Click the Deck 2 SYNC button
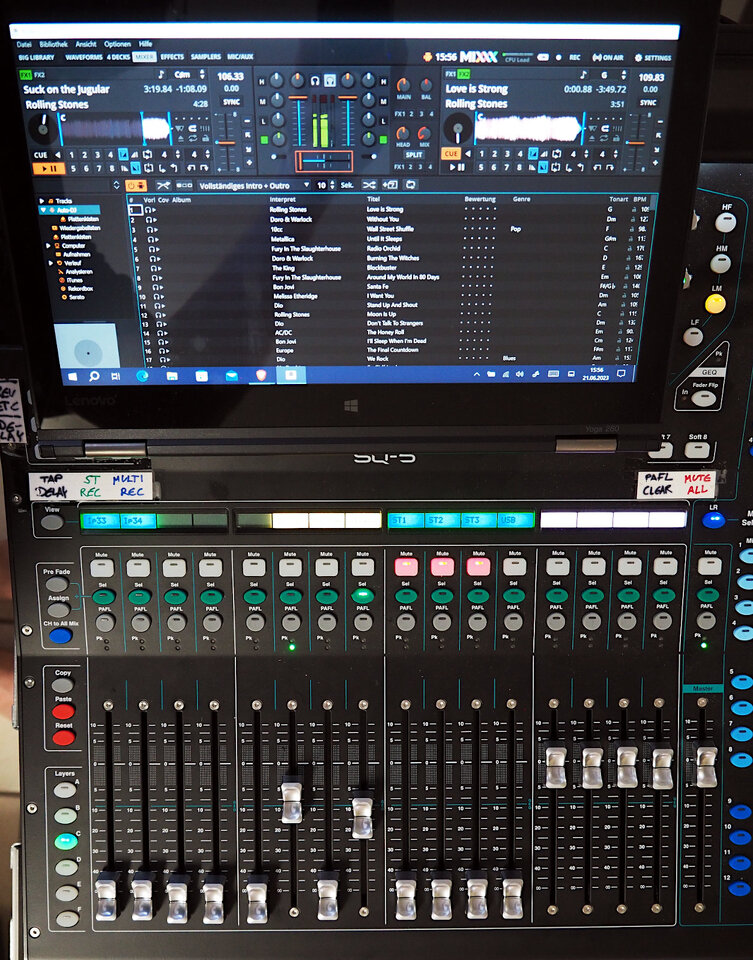 pyautogui.click(x=648, y=103)
